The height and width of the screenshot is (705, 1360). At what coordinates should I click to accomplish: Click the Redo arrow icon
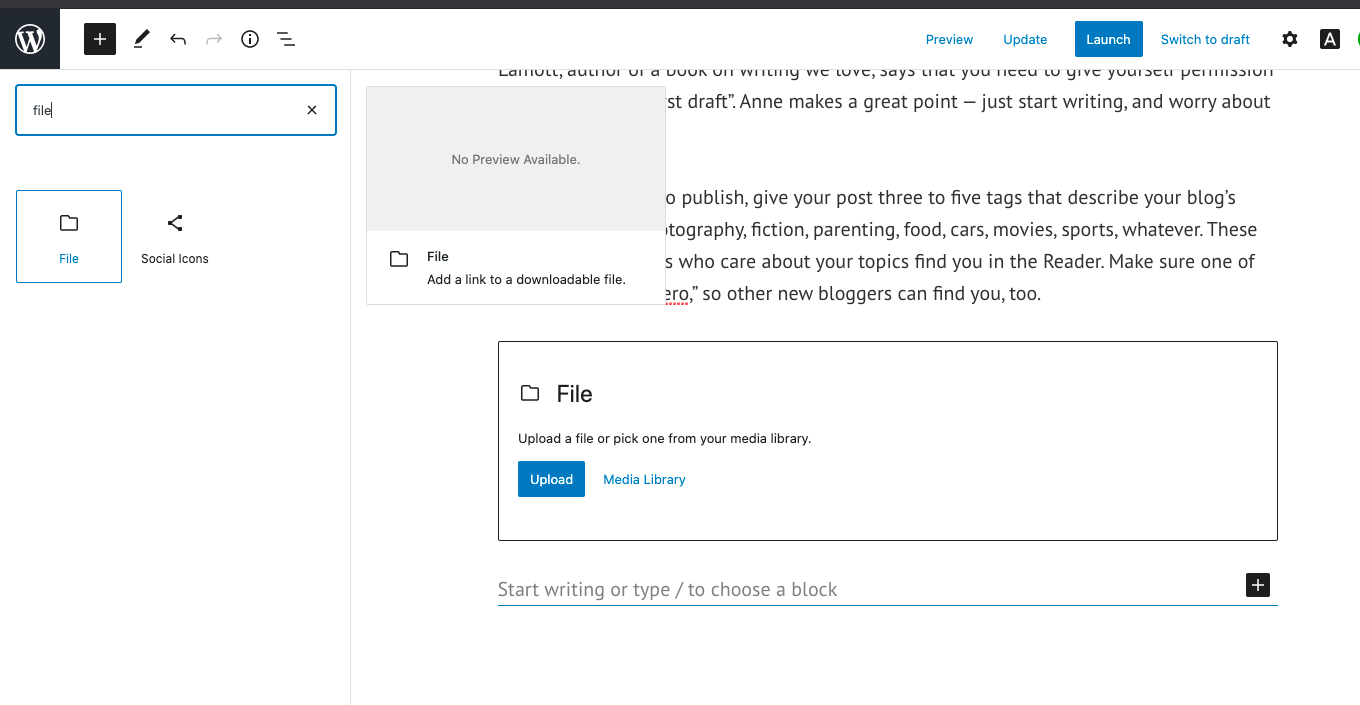(214, 39)
